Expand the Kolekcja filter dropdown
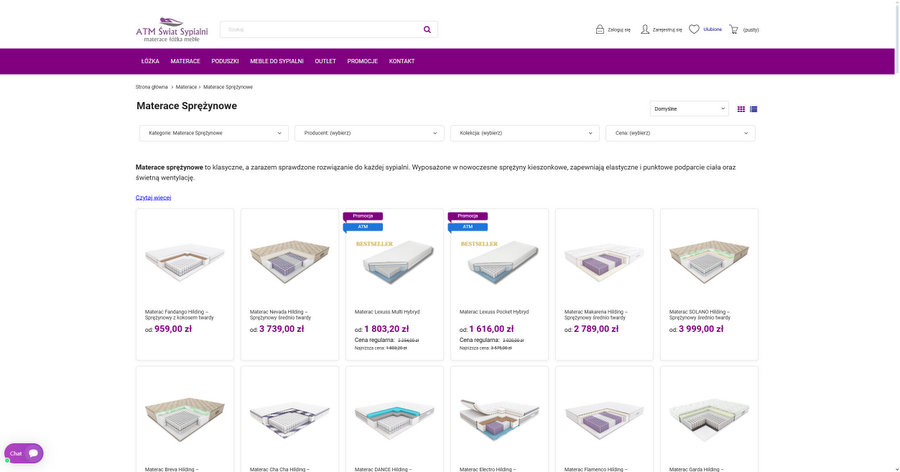 (x=525, y=133)
